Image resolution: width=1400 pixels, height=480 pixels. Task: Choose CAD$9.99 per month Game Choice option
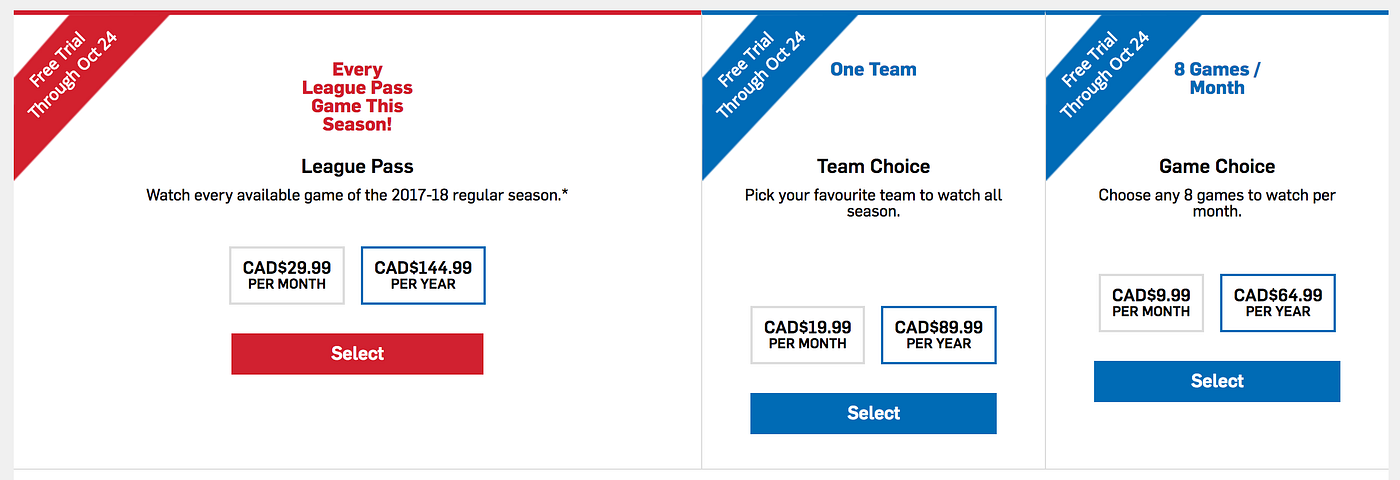click(x=1151, y=303)
